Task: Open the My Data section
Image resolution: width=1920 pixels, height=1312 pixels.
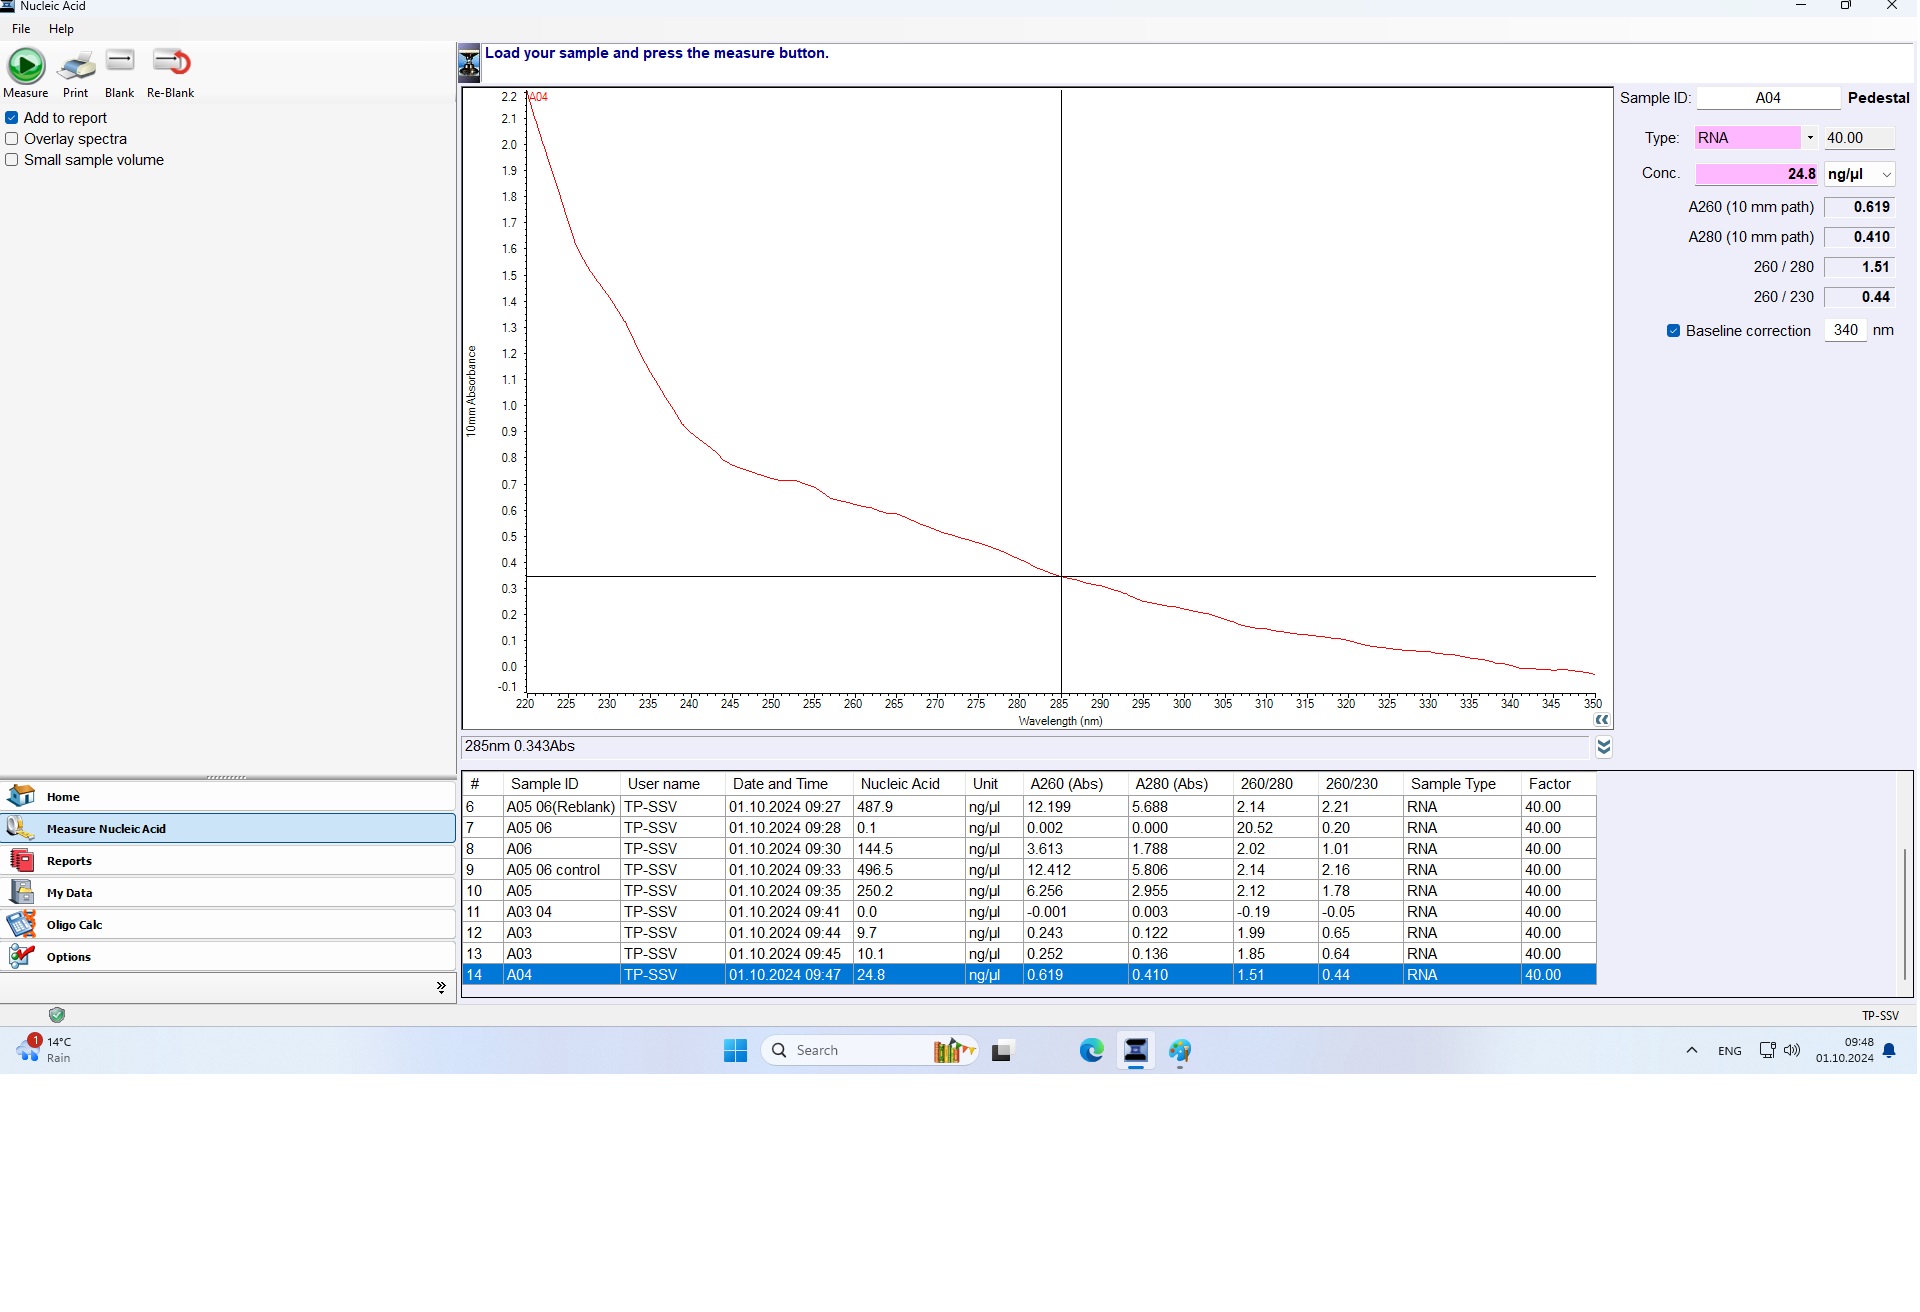Action: click(69, 893)
